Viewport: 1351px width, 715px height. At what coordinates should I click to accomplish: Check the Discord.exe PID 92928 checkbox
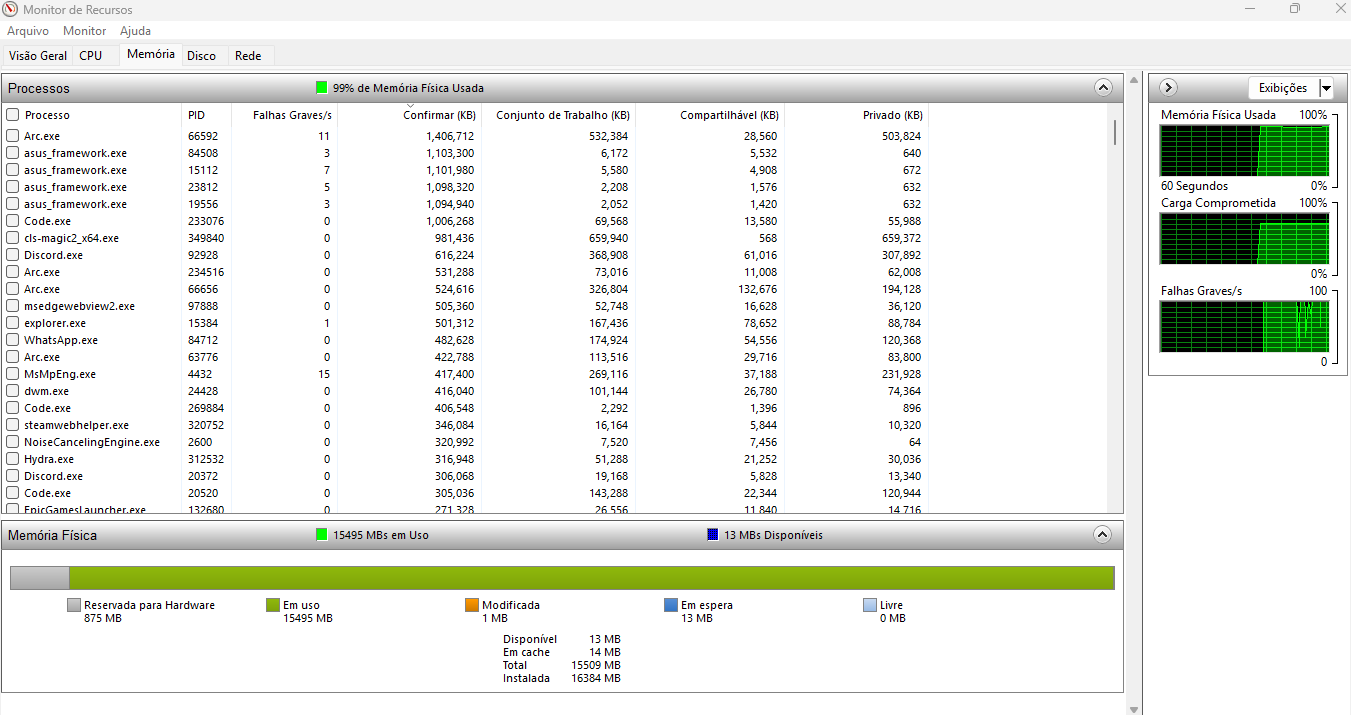pos(13,255)
